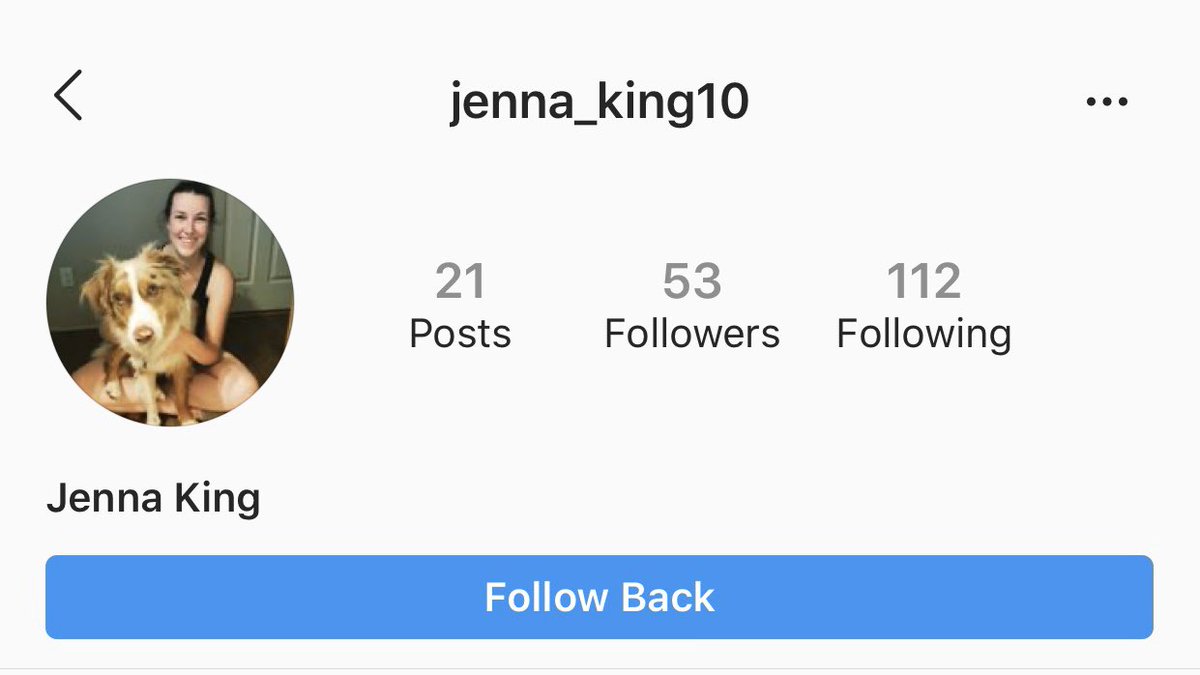Click the 112 following count number

pos(924,282)
